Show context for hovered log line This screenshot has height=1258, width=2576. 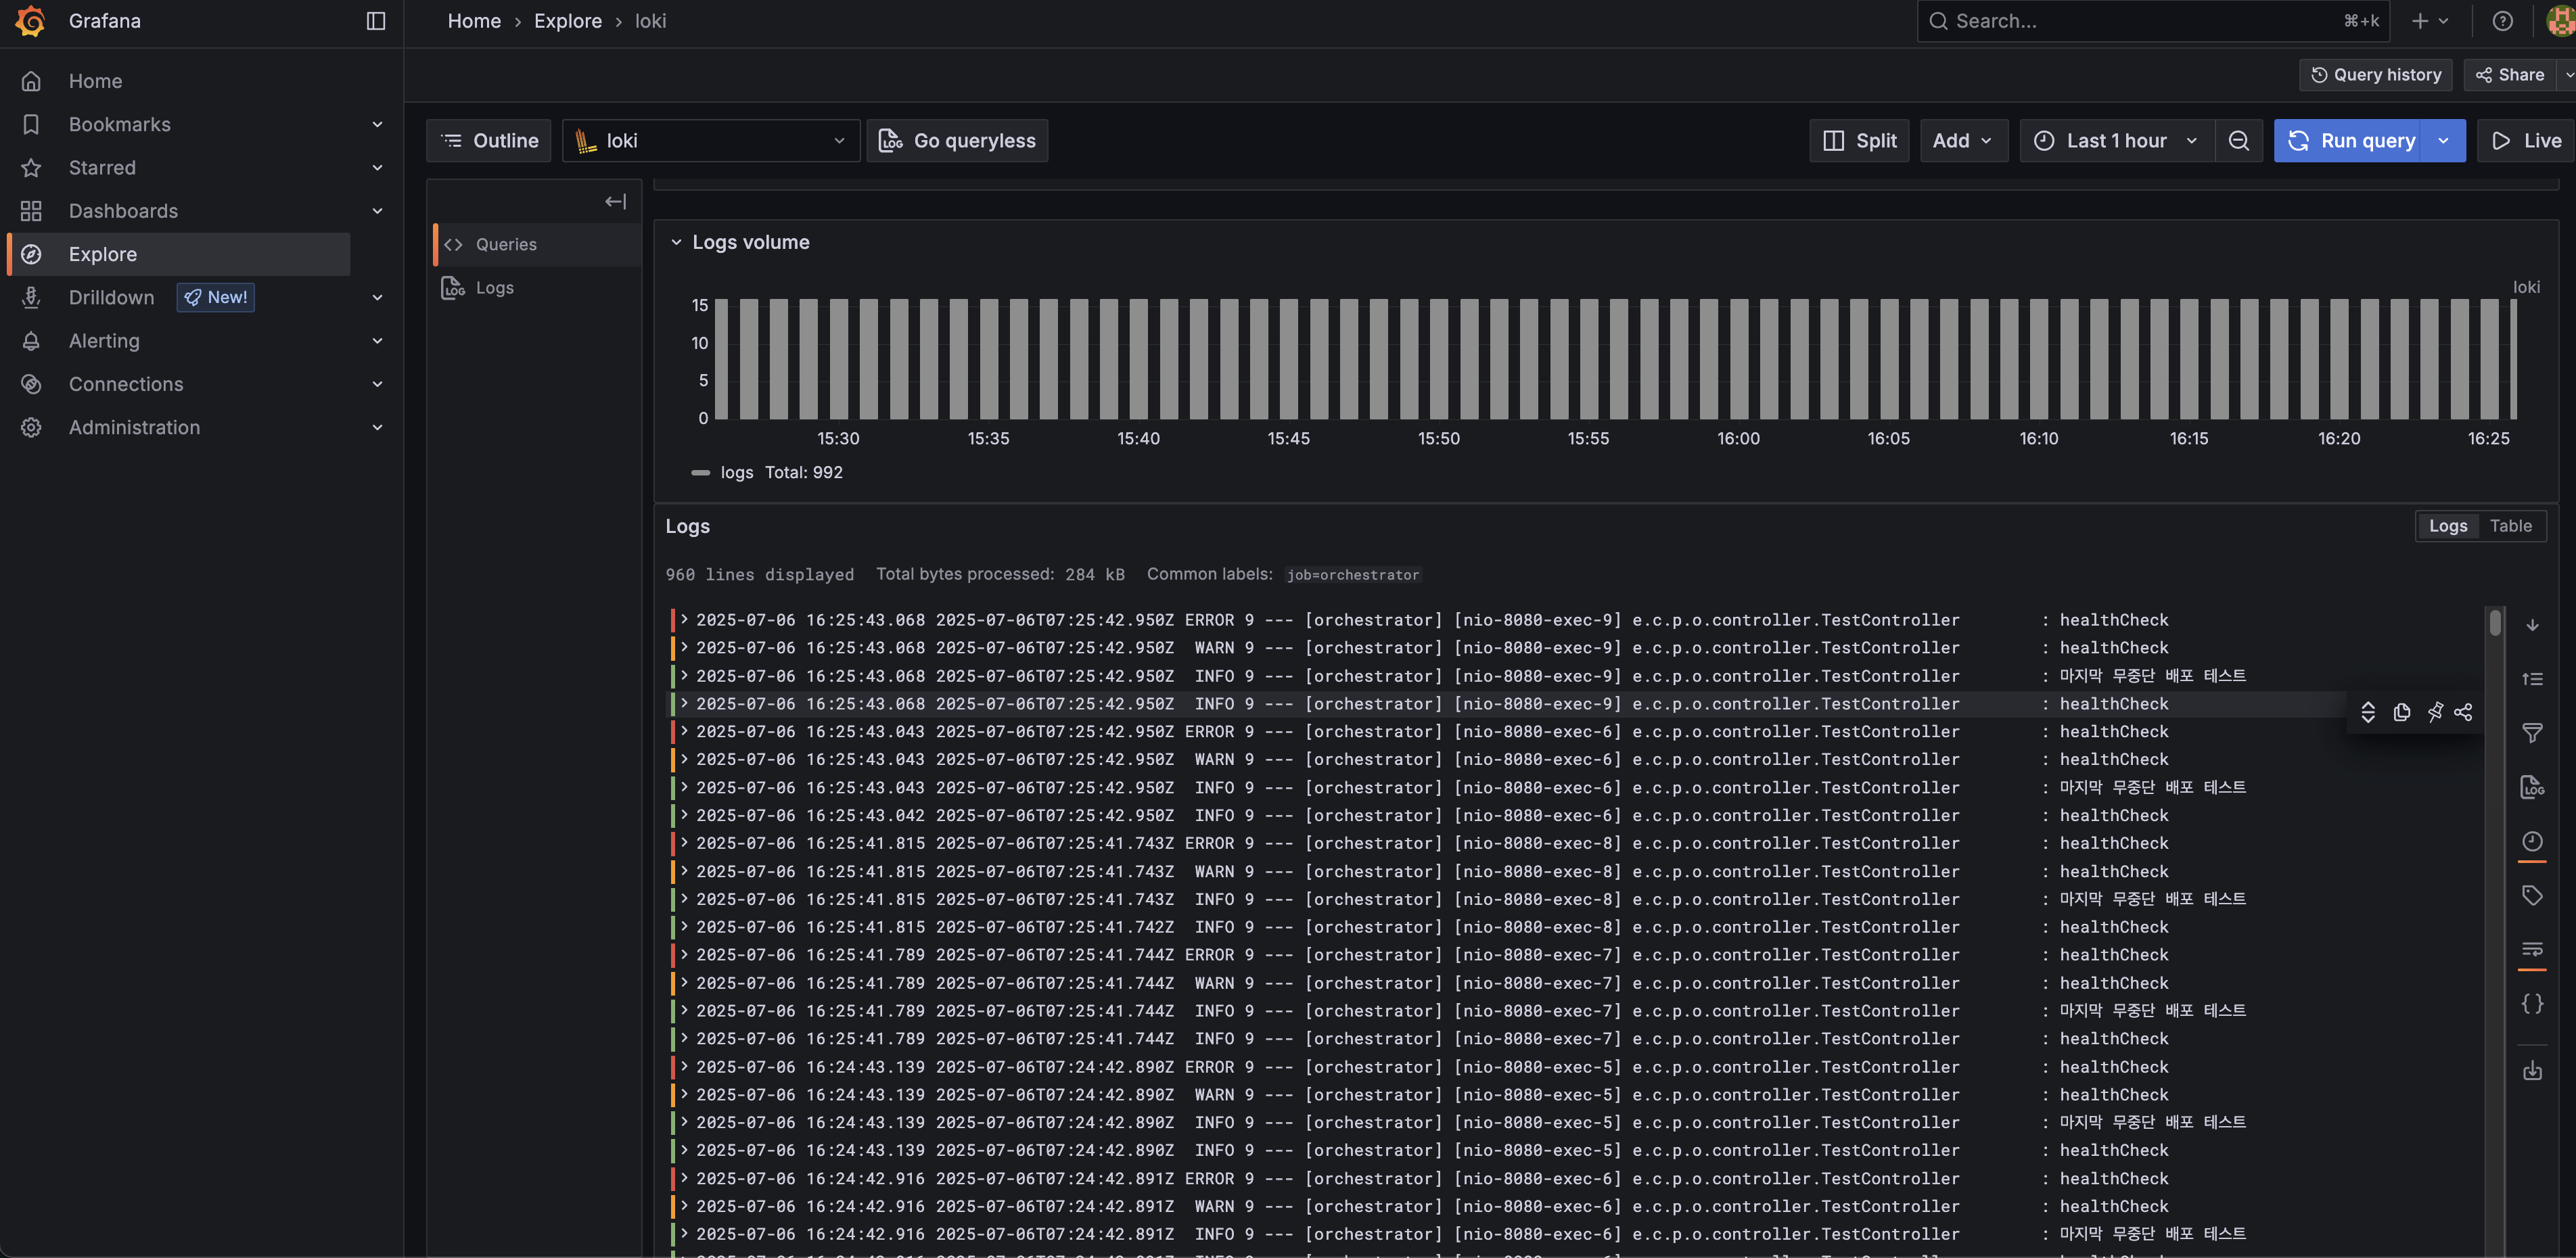coord(2368,712)
